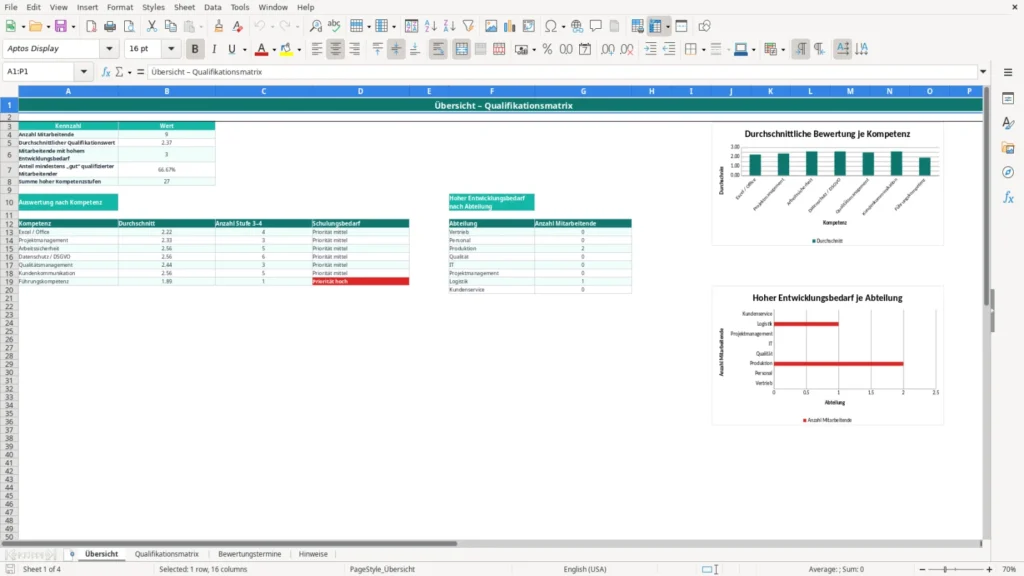
Task: Click the zoom in plus button
Action: click(989, 569)
